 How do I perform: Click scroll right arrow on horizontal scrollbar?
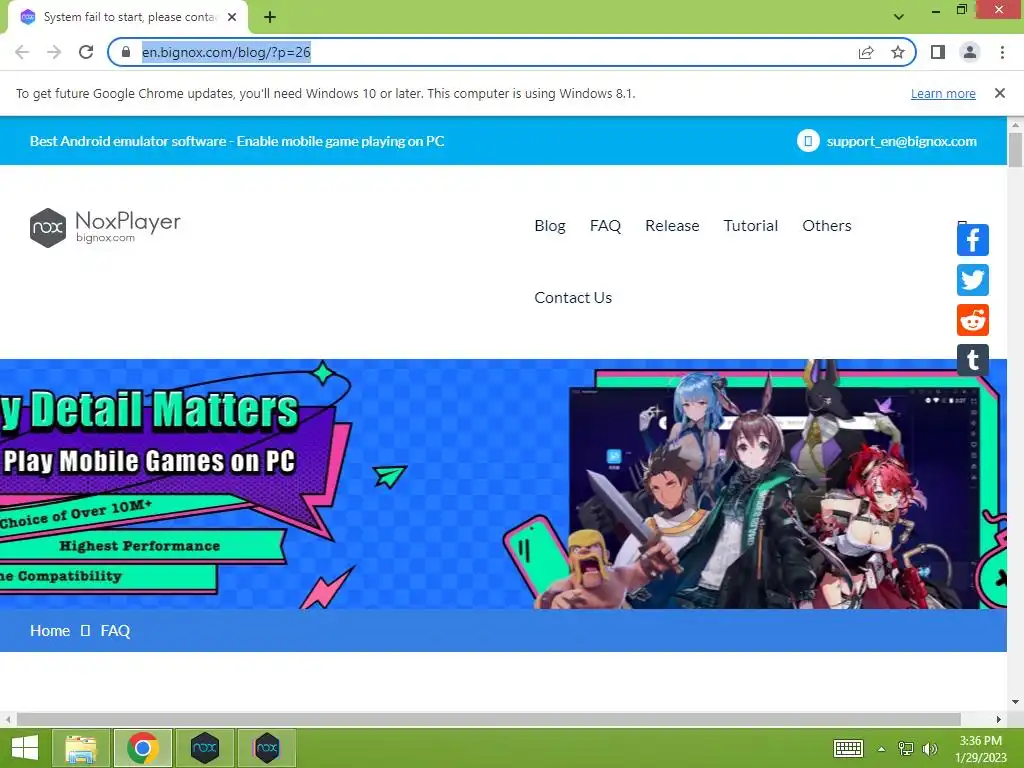pyautogui.click(x=999, y=719)
